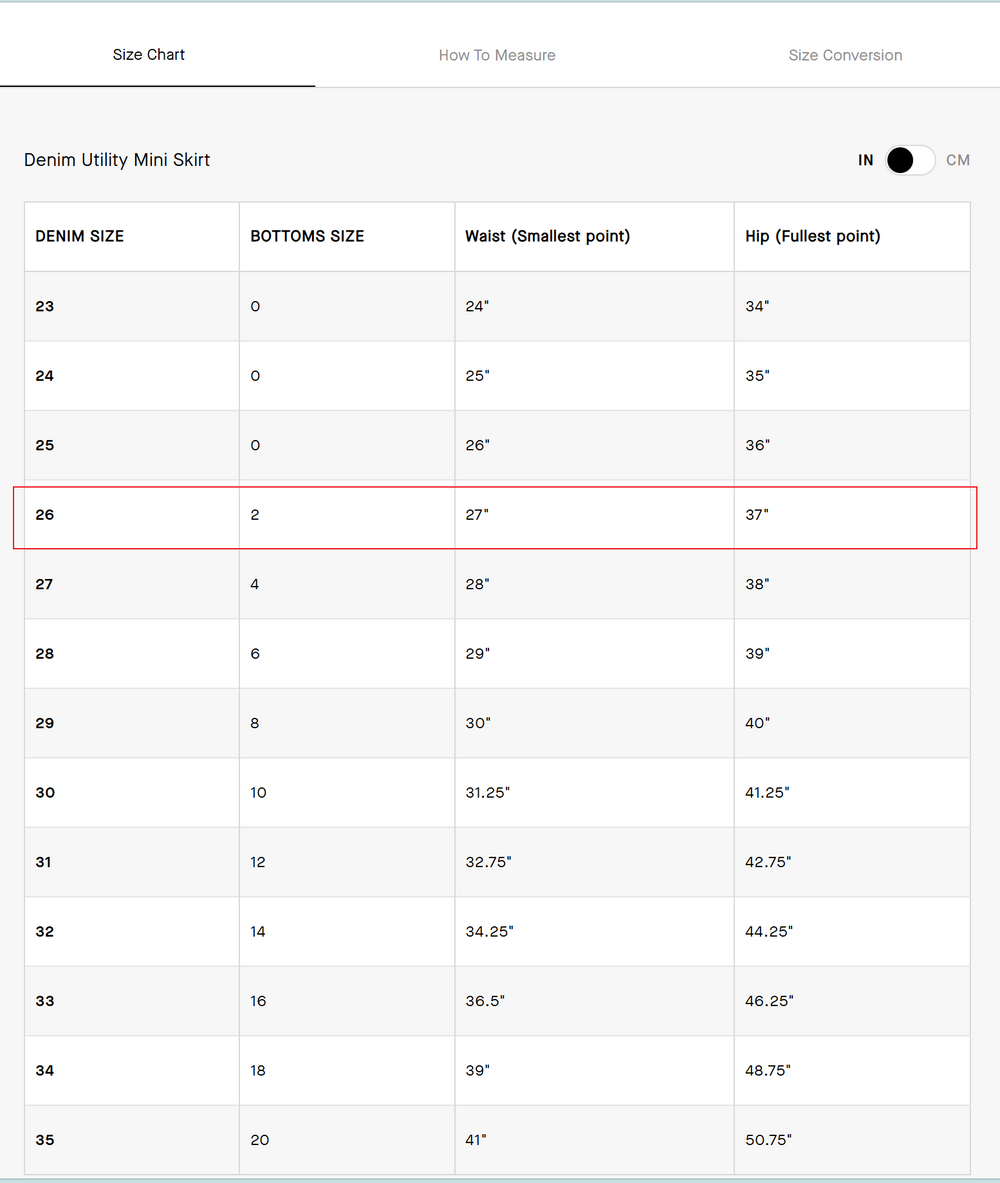Screen dimensions: 1000x1183
Task: Click bottoms size 8 cell
Action: click(347, 723)
